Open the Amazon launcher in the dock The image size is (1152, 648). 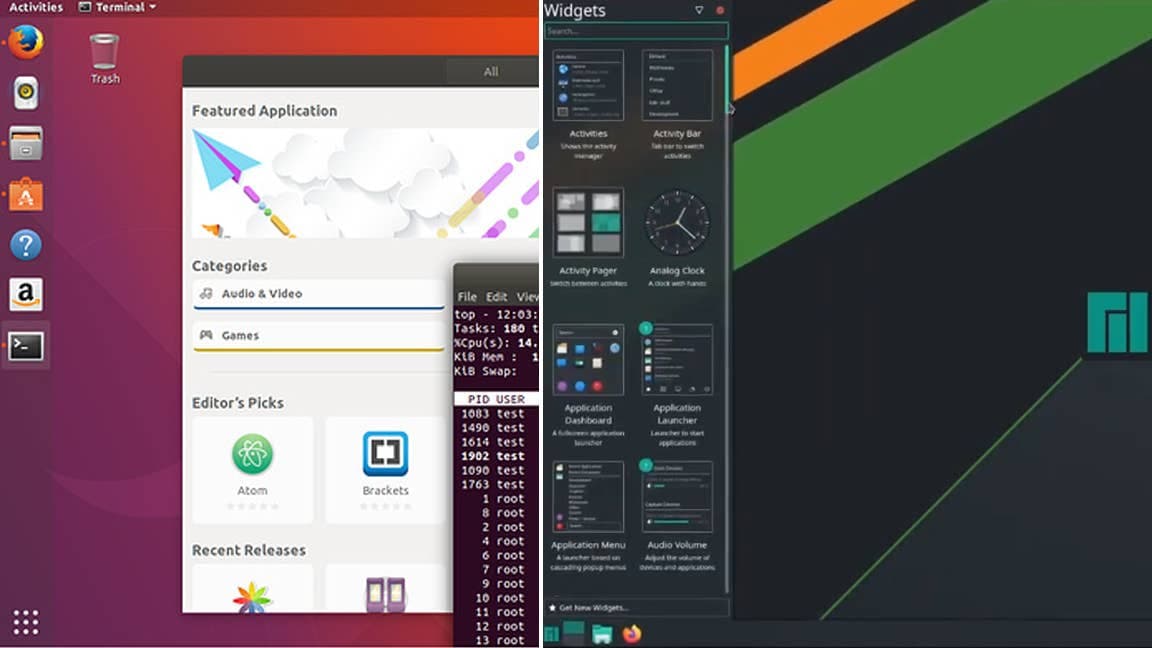tap(25, 293)
